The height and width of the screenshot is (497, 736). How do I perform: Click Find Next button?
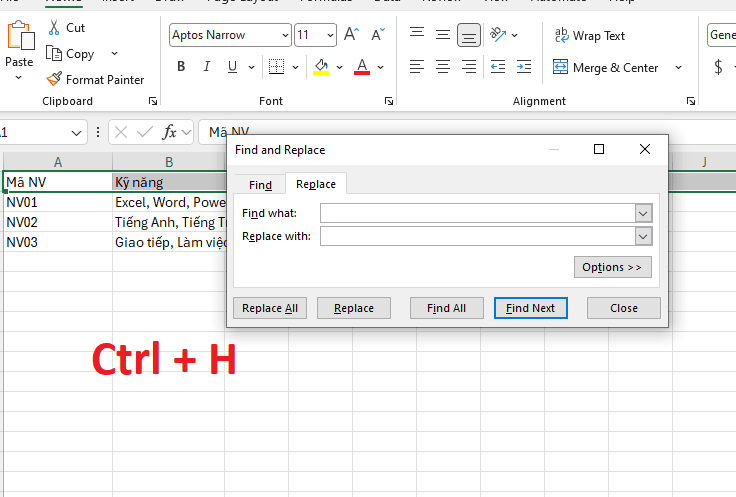tap(530, 308)
